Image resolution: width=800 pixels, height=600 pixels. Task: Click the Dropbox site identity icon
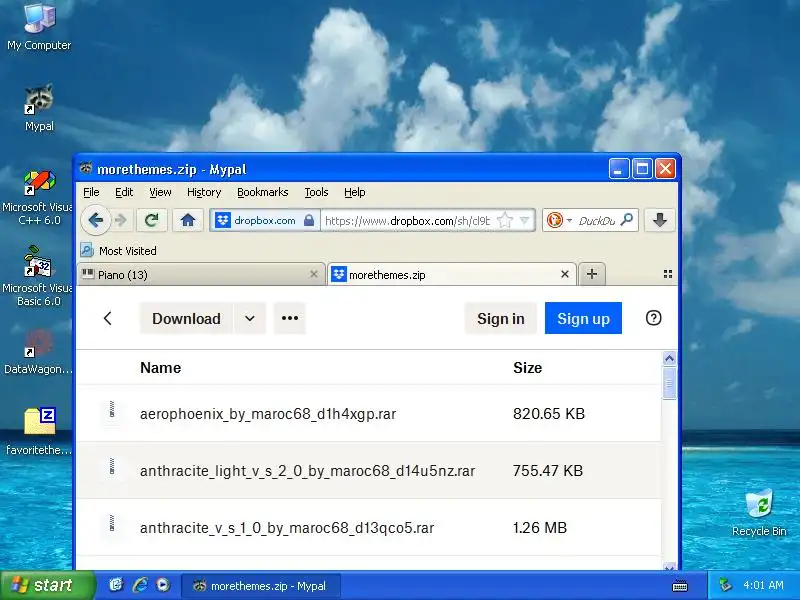pyautogui.click(x=222, y=220)
